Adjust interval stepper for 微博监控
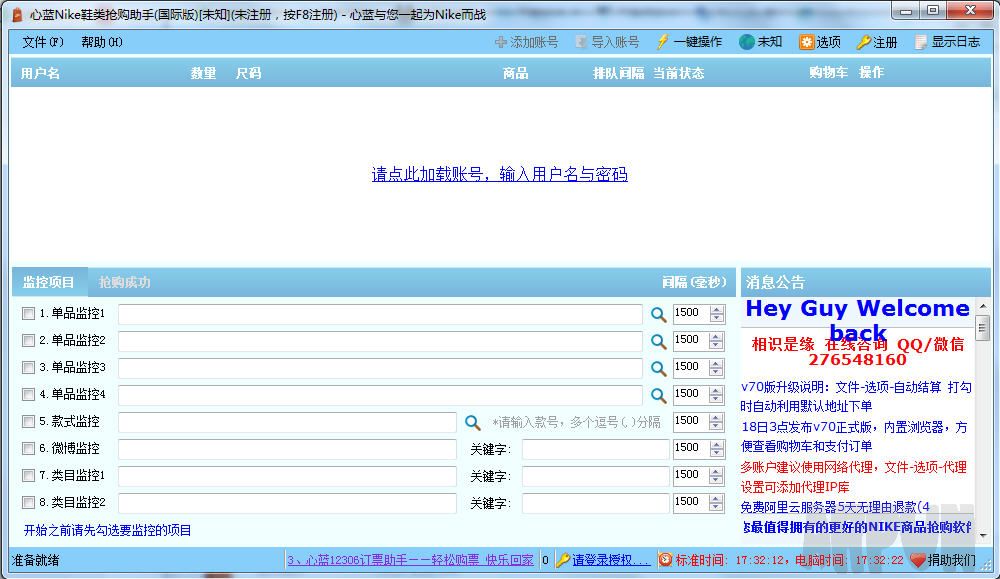 [x=717, y=448]
